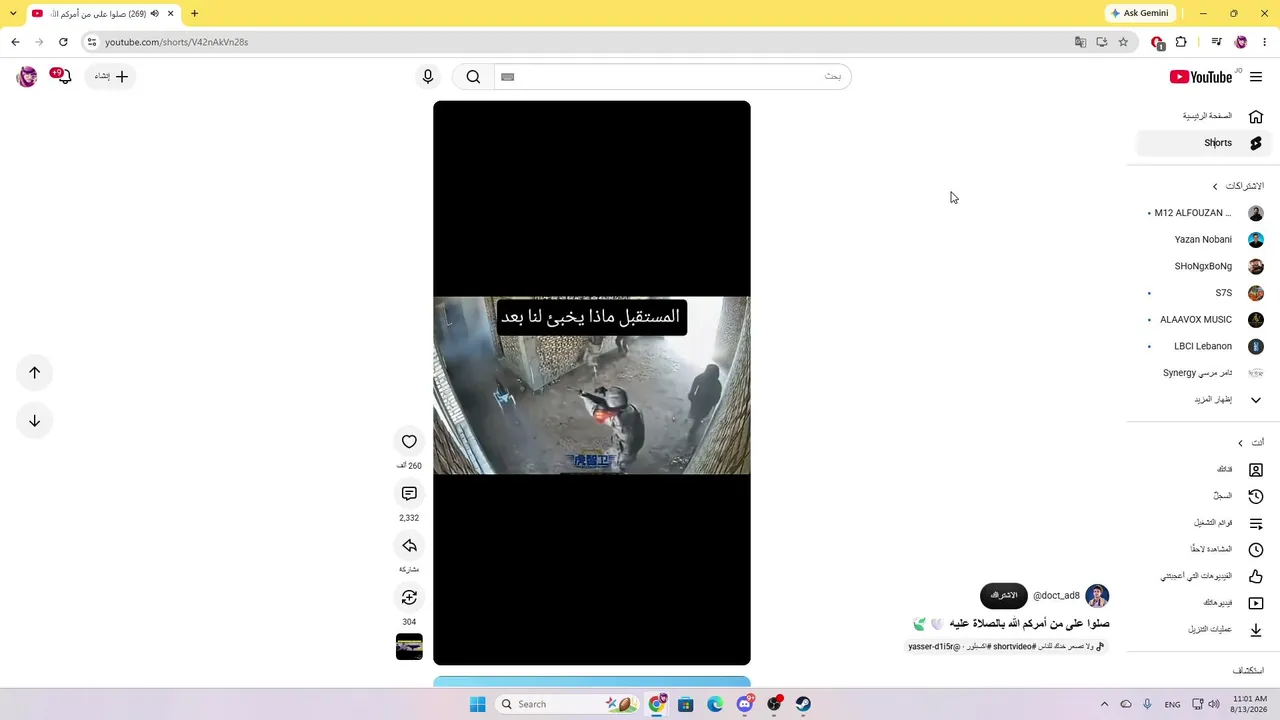The image size is (1280, 720).
Task: Open YouTube notifications bell
Action: tap(62, 77)
